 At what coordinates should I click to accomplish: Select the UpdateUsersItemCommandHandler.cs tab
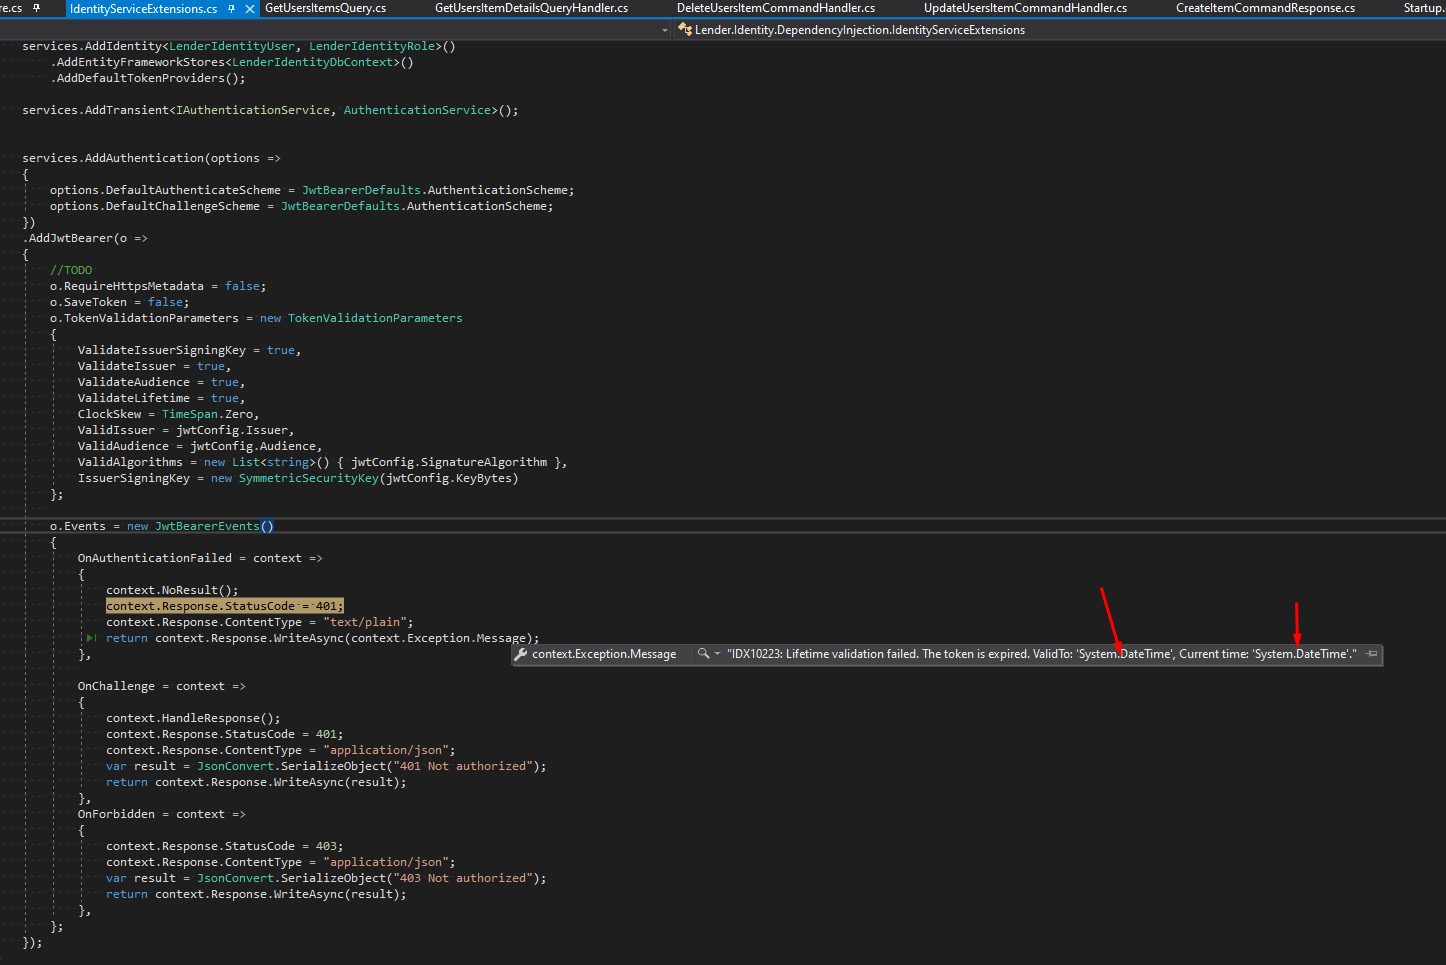click(1024, 8)
